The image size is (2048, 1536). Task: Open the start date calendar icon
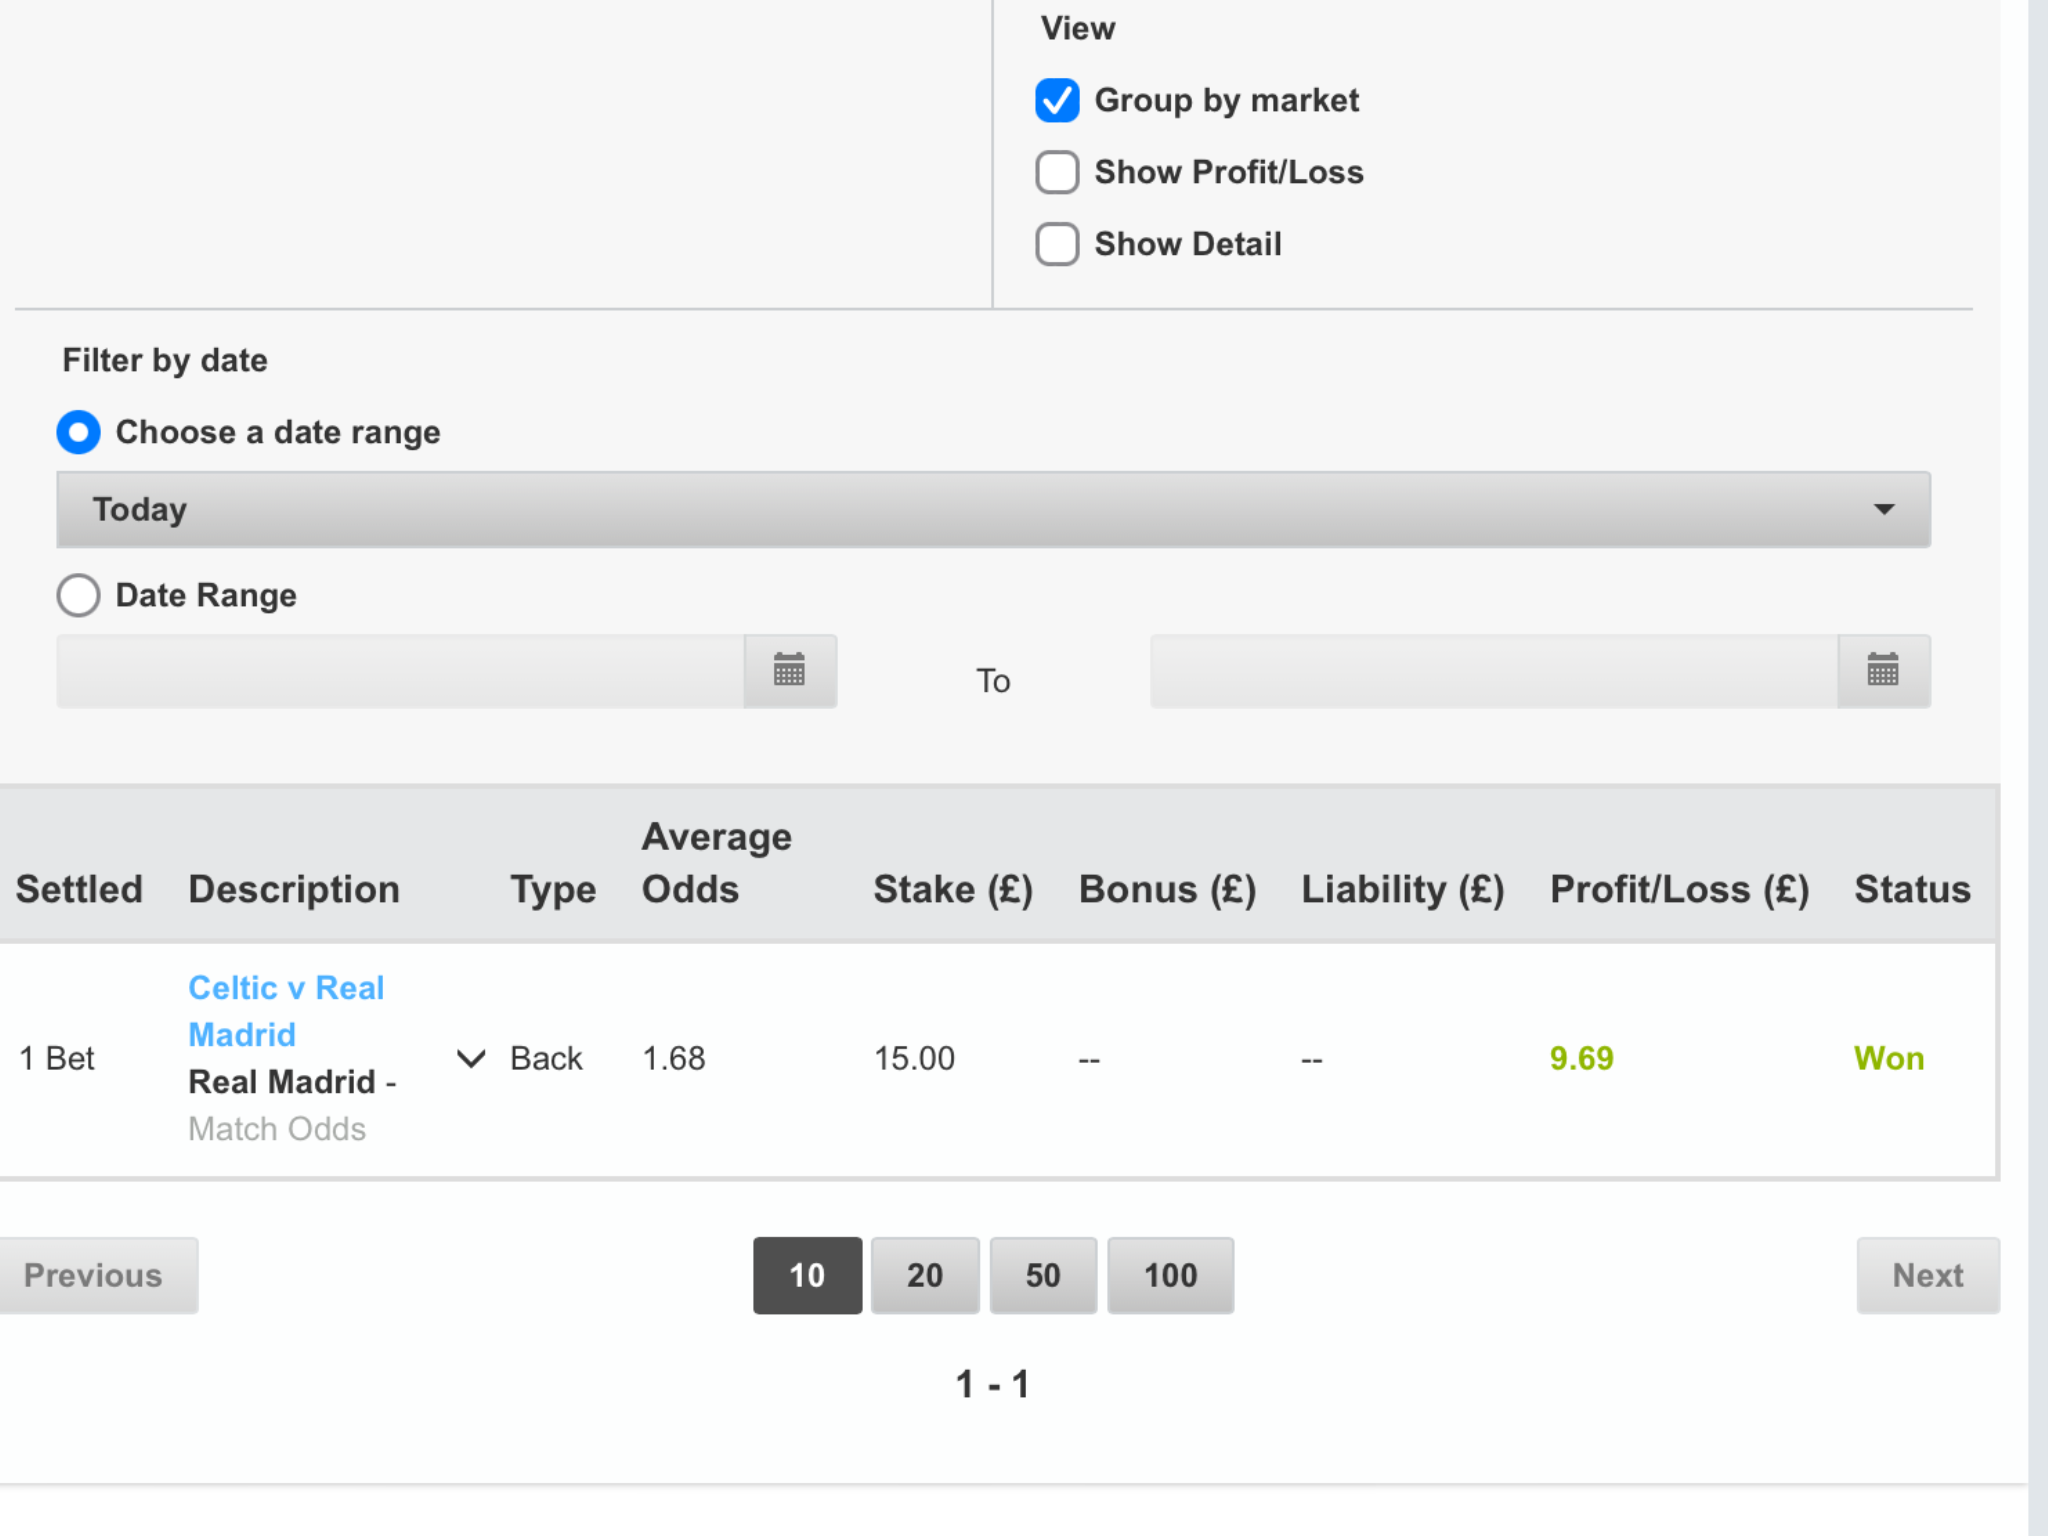[x=790, y=671]
